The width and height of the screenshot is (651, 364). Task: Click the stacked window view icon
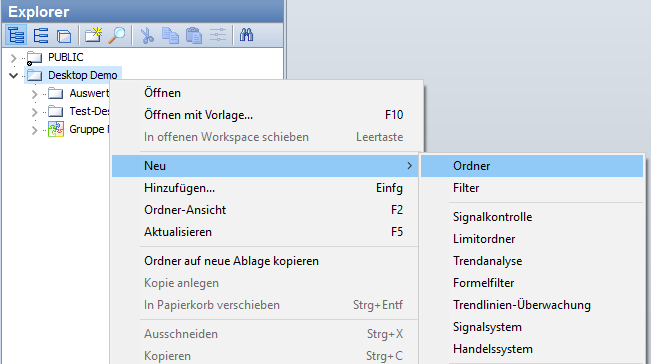(x=64, y=36)
